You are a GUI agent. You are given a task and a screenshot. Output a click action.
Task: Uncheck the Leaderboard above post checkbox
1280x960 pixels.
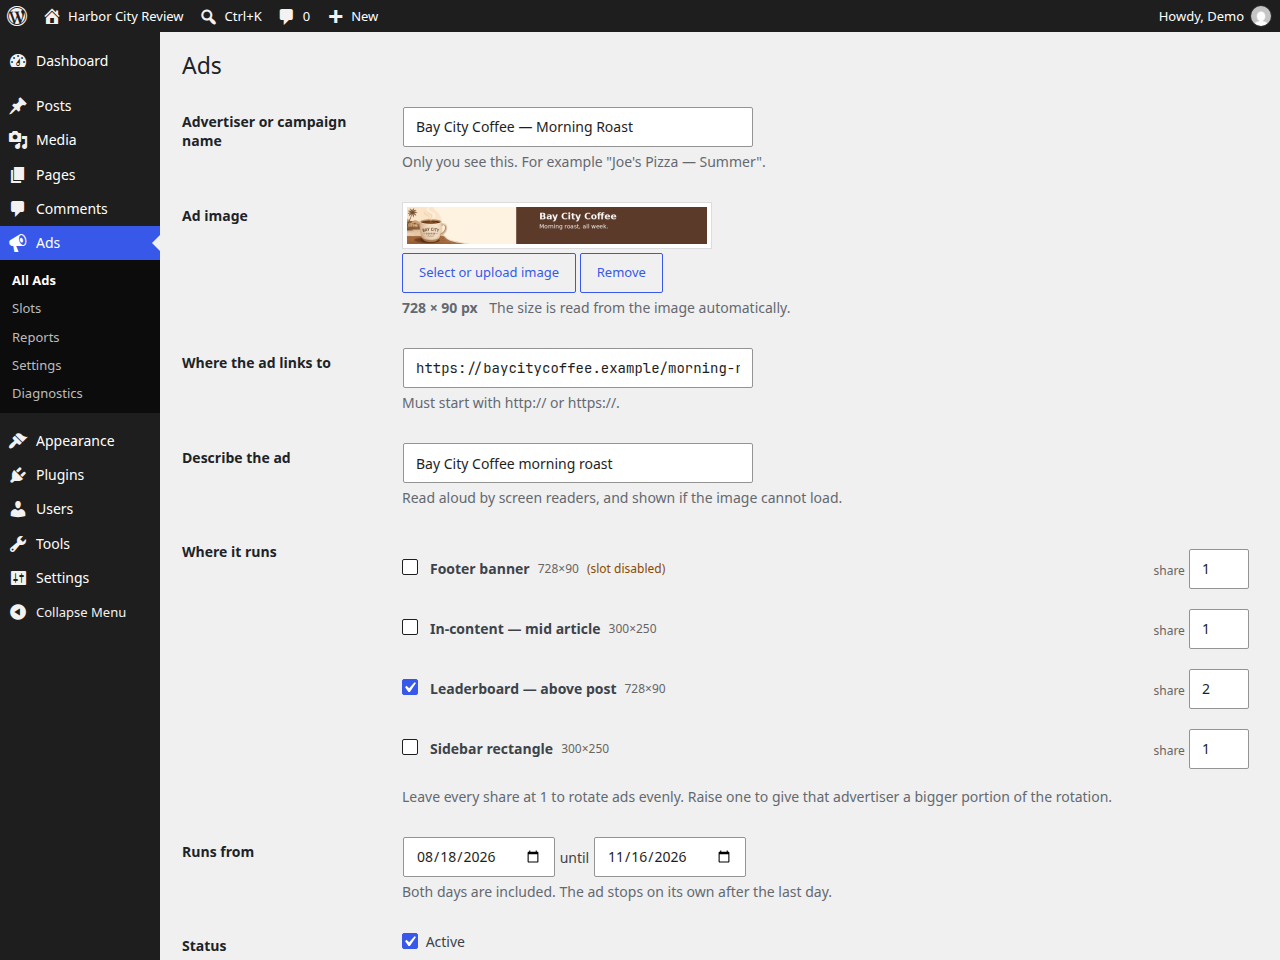tap(410, 687)
